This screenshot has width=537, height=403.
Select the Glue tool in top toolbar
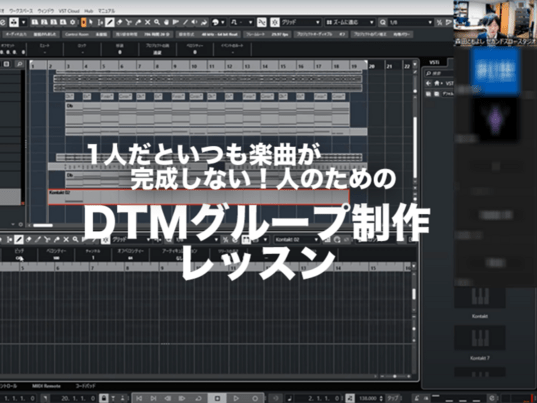[138, 22]
